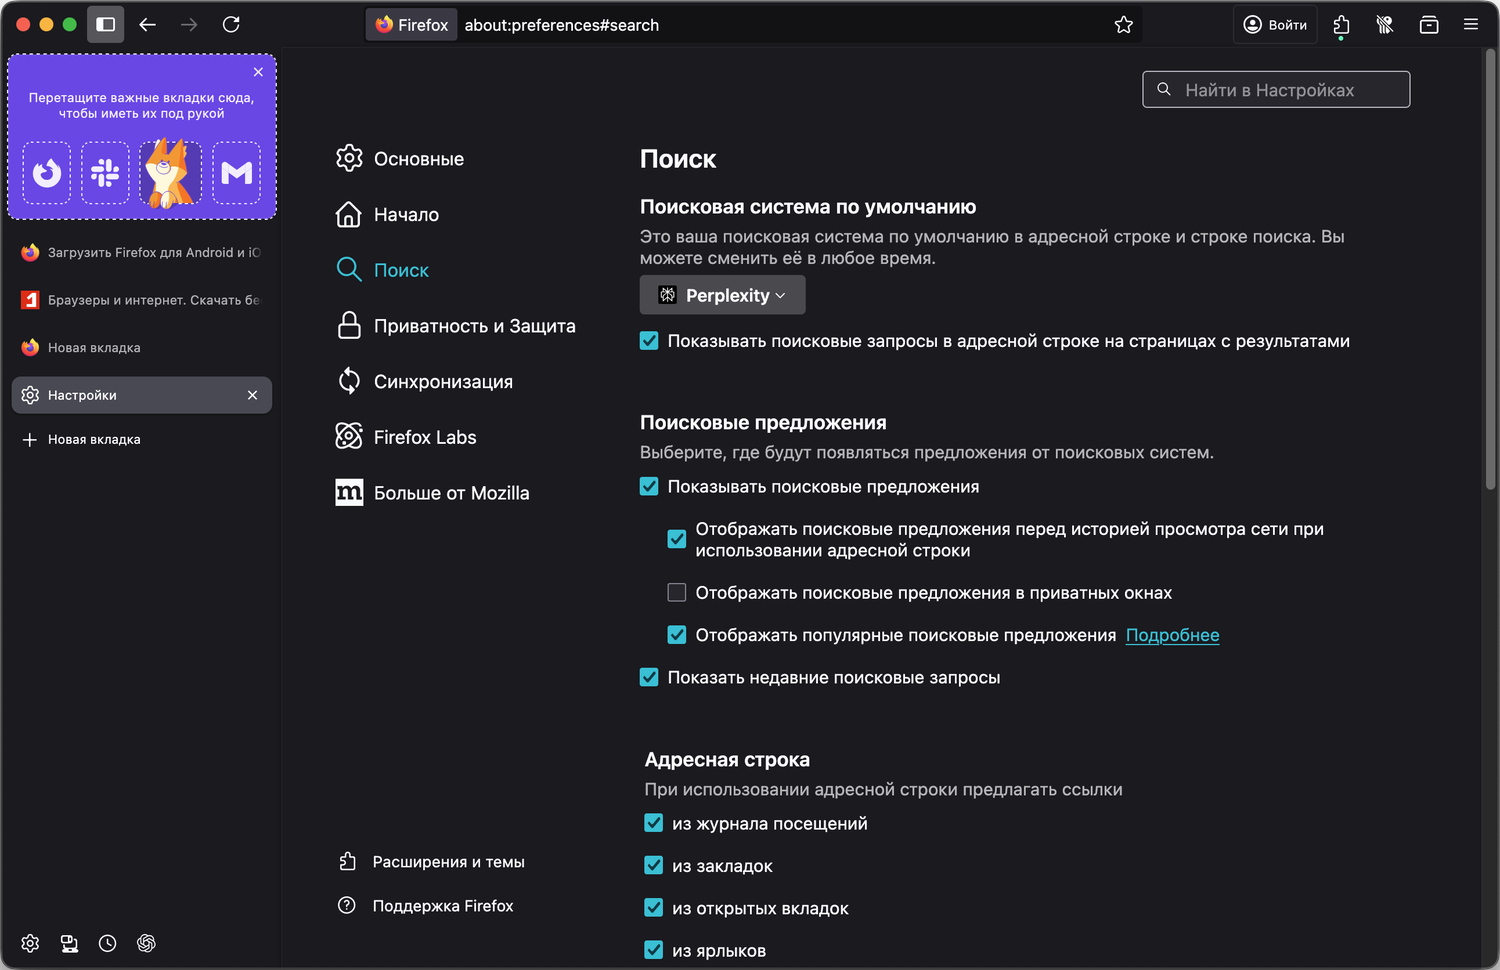This screenshot has height=970, width=1500.
Task: Open the Подробнее learn more link
Action: [x=1172, y=635]
